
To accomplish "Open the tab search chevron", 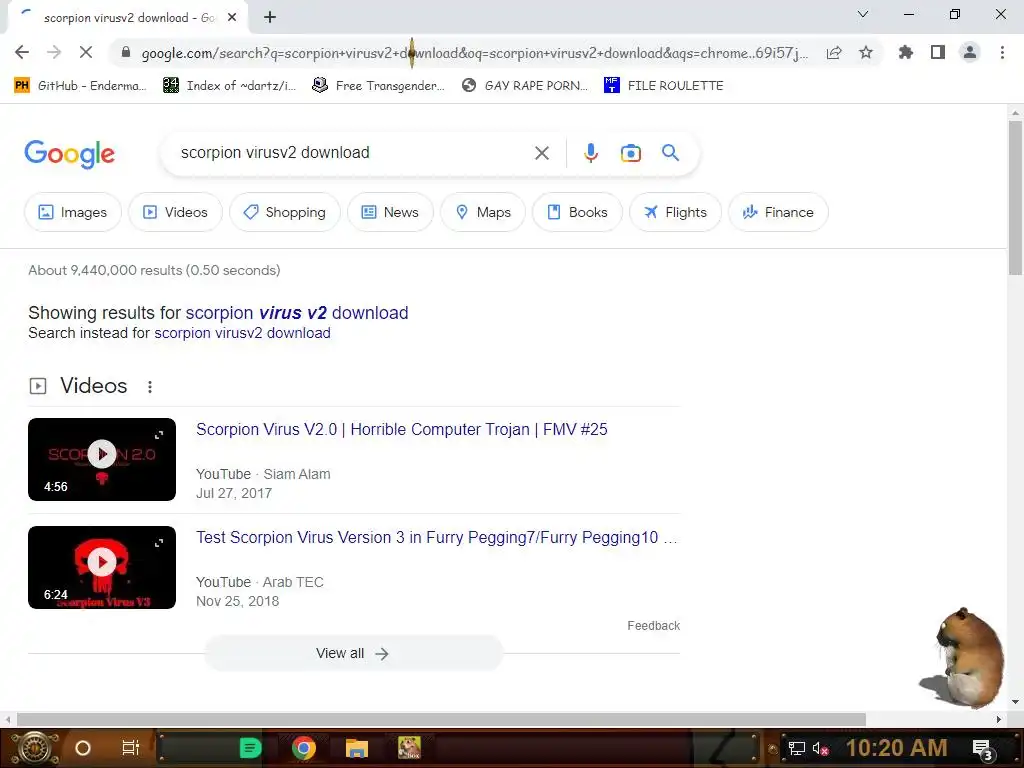I will tap(863, 14).
